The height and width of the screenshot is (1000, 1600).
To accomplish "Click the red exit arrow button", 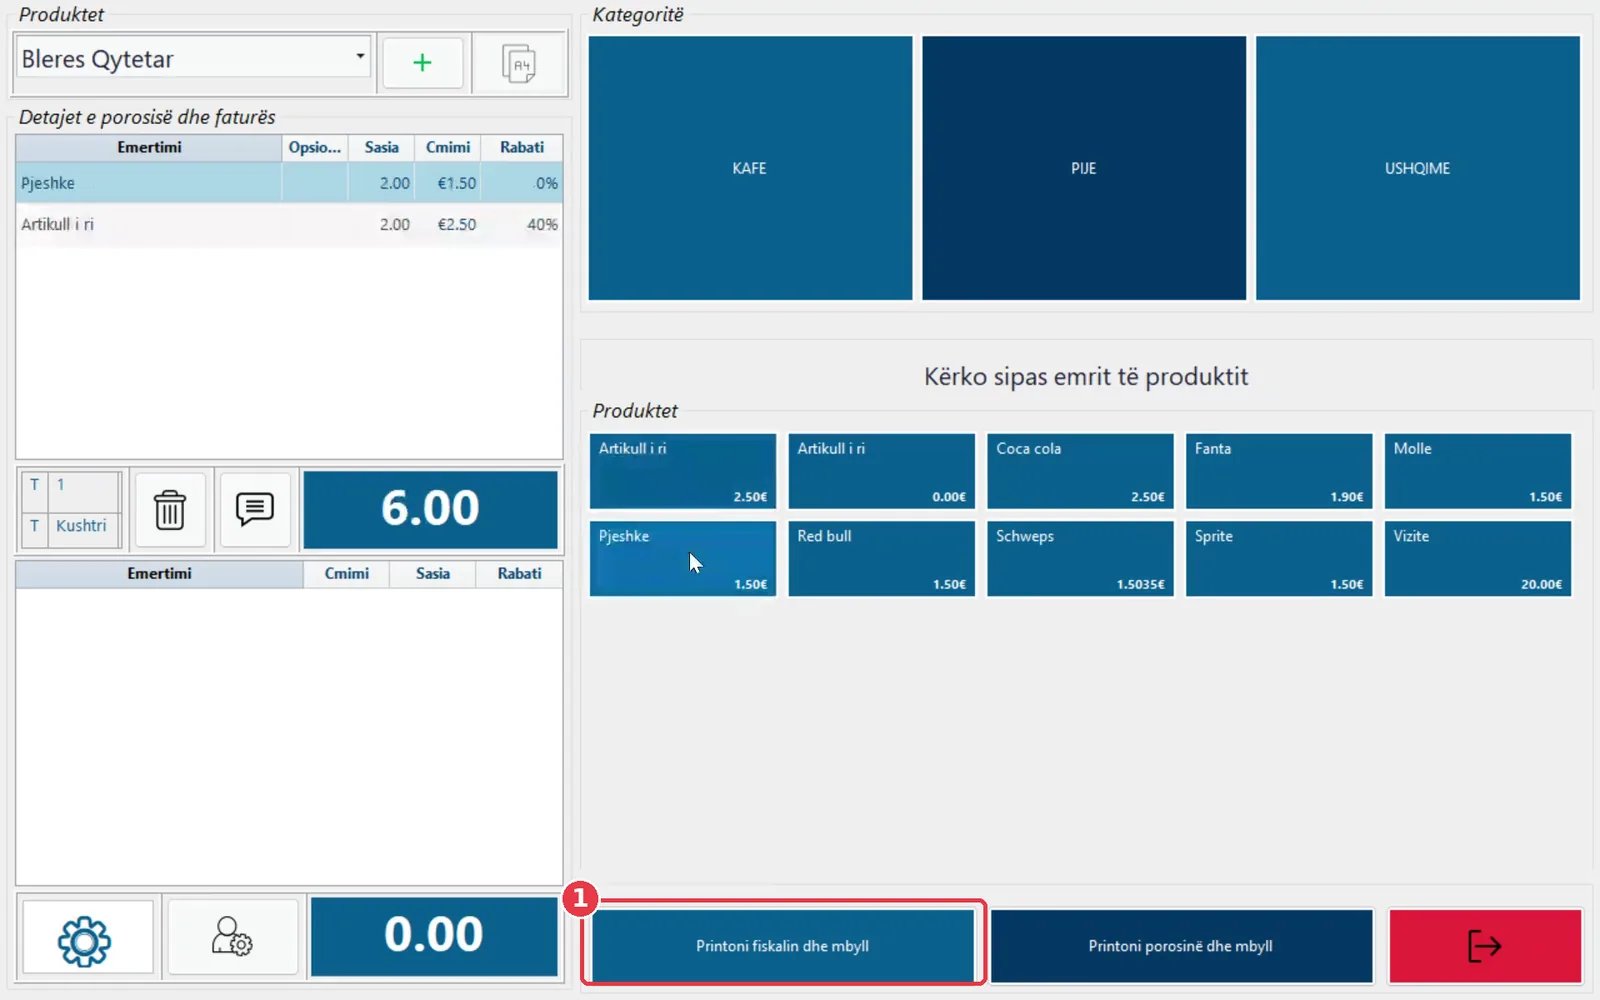I will tap(1485, 946).
